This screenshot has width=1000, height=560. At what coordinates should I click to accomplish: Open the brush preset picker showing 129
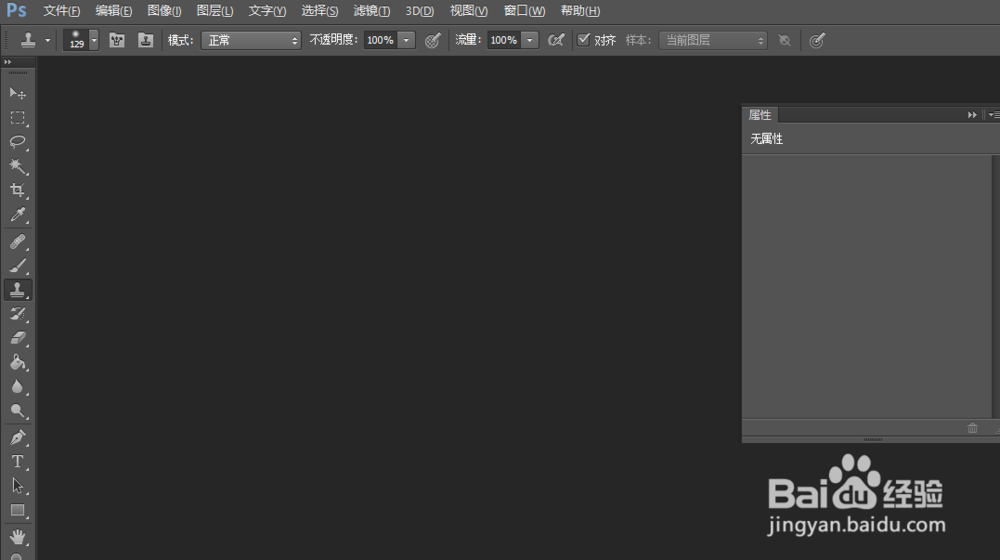[x=80, y=40]
